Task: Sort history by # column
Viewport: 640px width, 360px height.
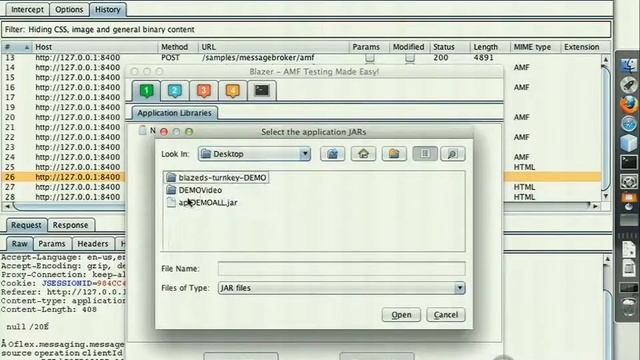Action: pyautogui.click(x=16, y=47)
